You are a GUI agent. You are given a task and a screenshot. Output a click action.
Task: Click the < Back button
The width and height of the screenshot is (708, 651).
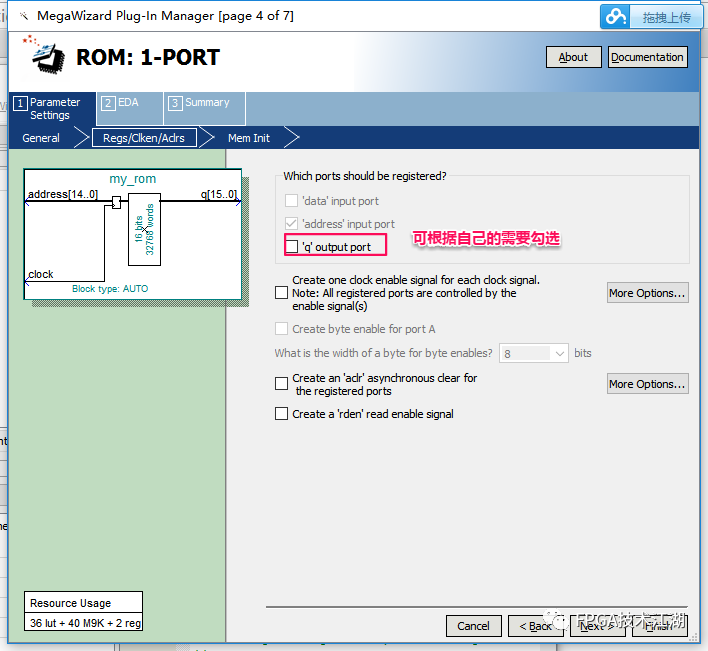point(536,626)
